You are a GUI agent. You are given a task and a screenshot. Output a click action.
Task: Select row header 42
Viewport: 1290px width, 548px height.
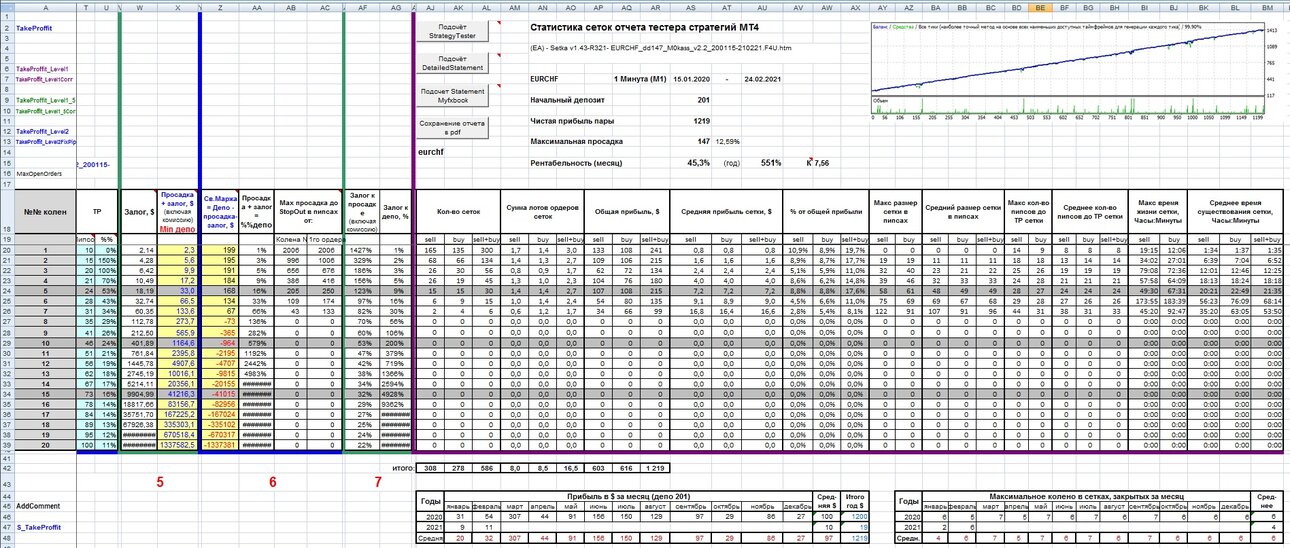pos(6,469)
